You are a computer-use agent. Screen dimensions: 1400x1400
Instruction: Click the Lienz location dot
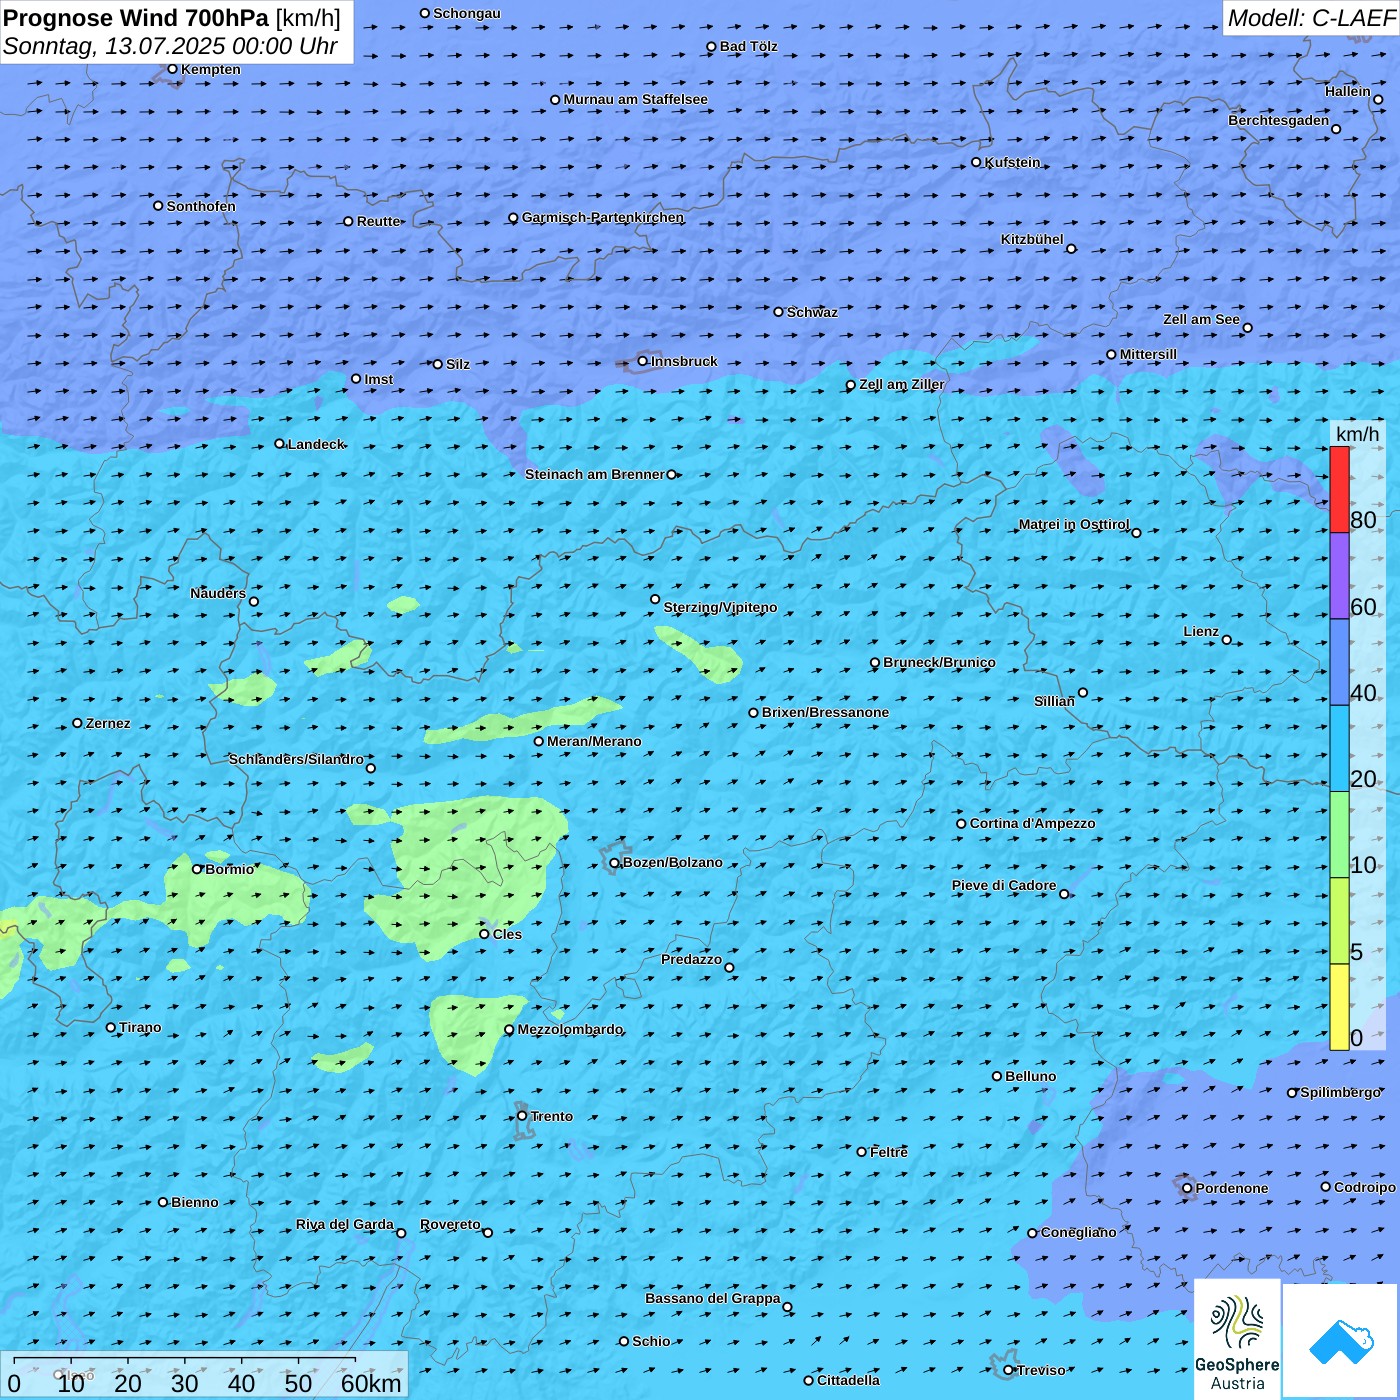(x=1227, y=640)
